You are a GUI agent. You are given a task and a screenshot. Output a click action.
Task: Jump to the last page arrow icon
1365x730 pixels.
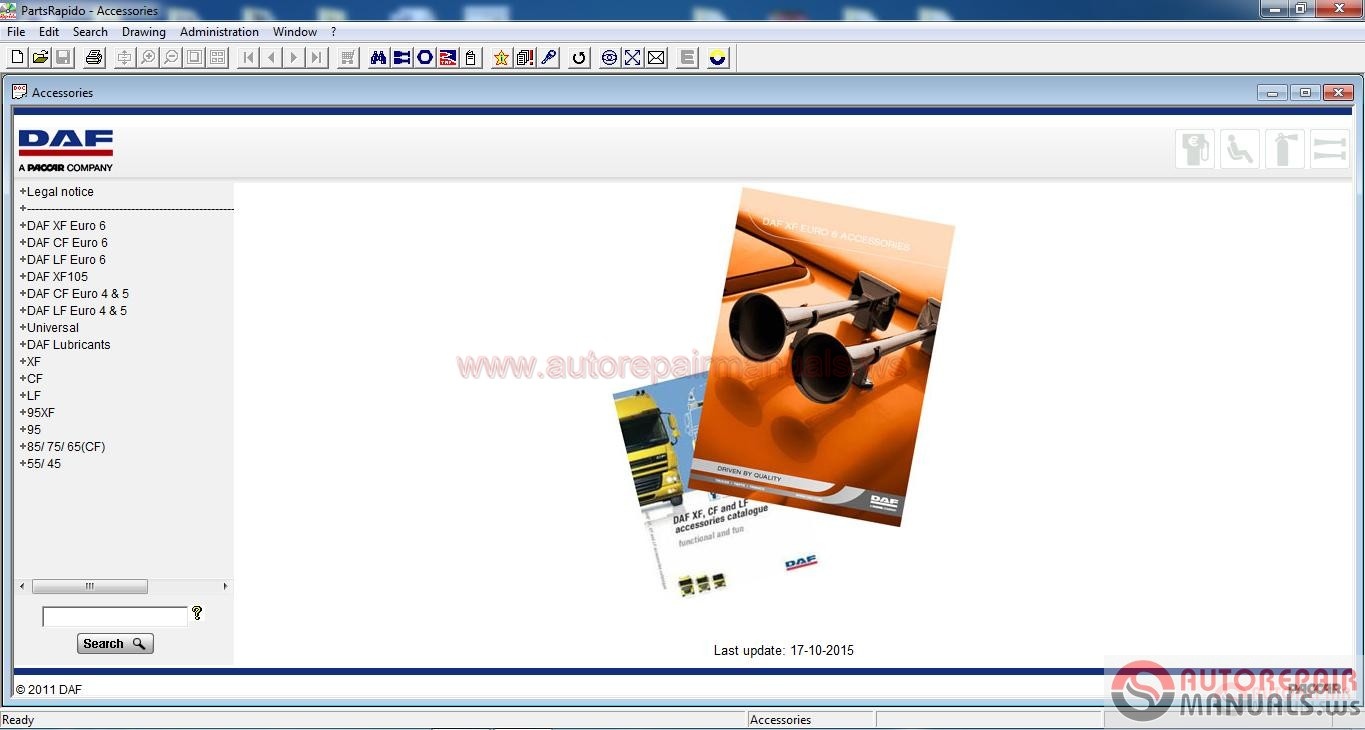pyautogui.click(x=317, y=58)
